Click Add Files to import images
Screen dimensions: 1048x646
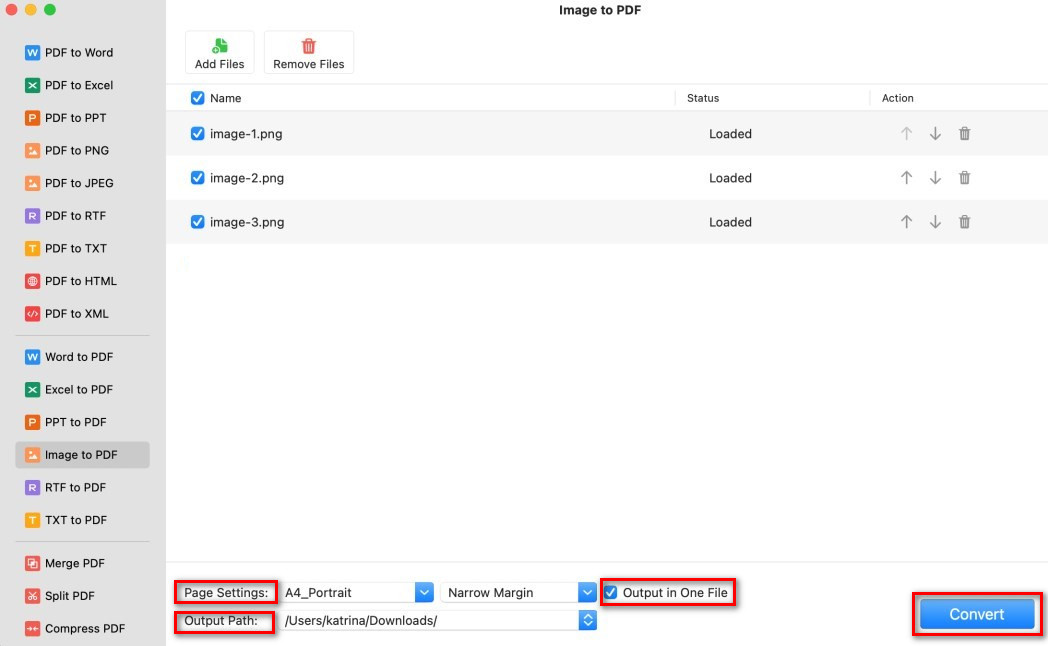point(219,52)
